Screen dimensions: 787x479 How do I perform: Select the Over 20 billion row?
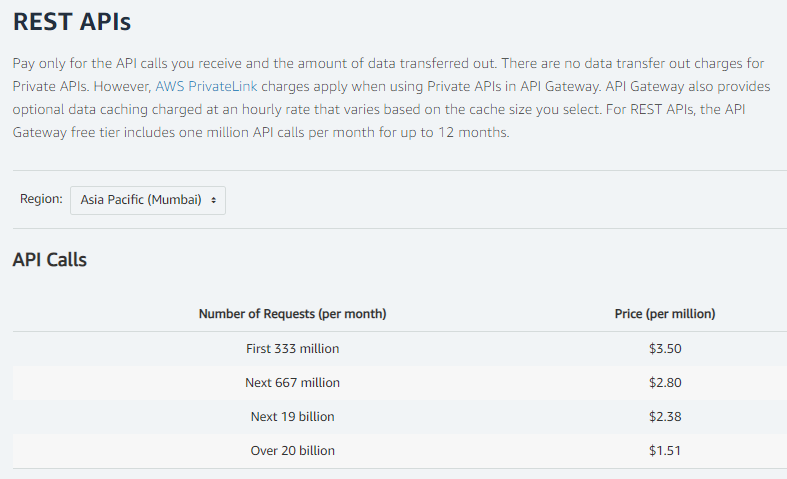click(292, 451)
